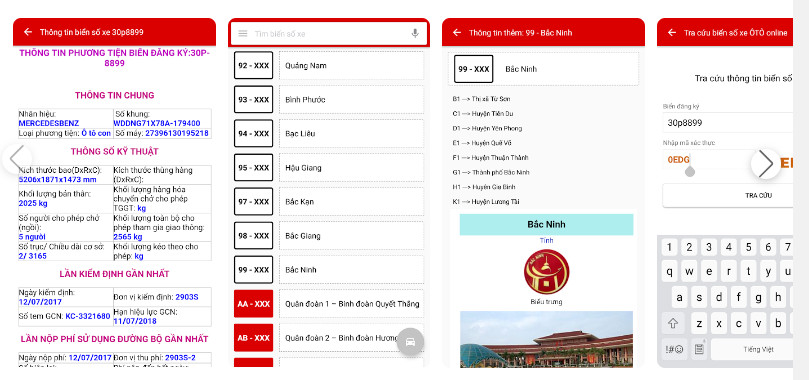Select the red AB - XXX plate badge
Screen dimensions: 809x380
pyautogui.click(x=253, y=338)
